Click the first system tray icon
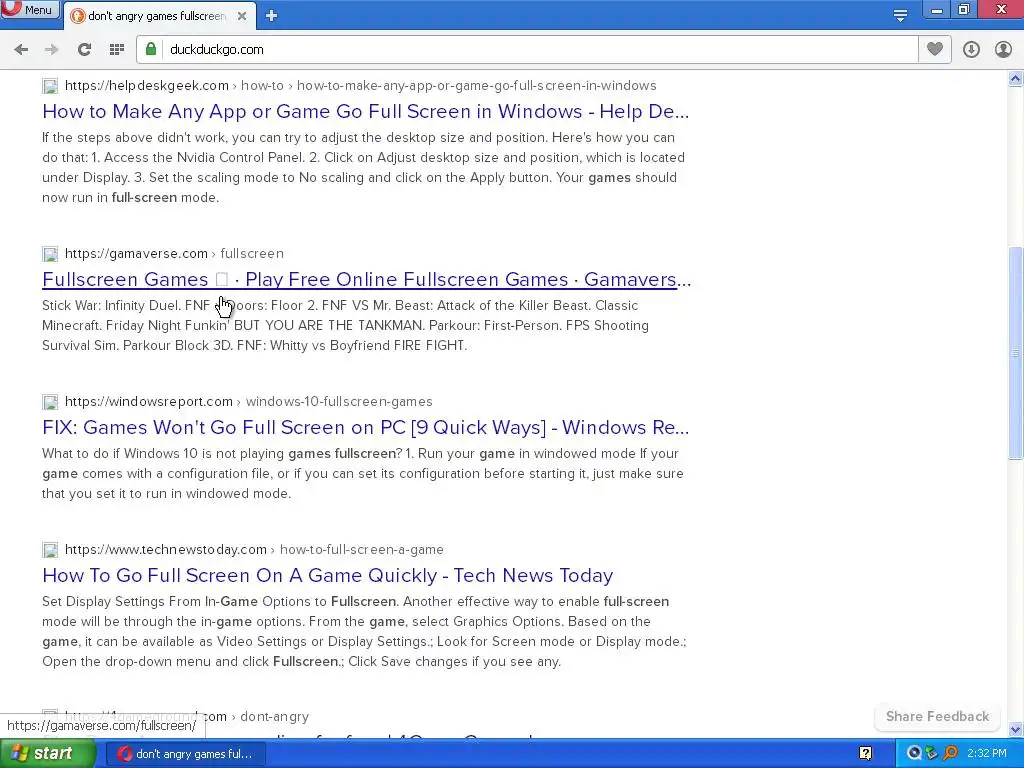Image resolution: width=1024 pixels, height=768 pixels. 914,754
